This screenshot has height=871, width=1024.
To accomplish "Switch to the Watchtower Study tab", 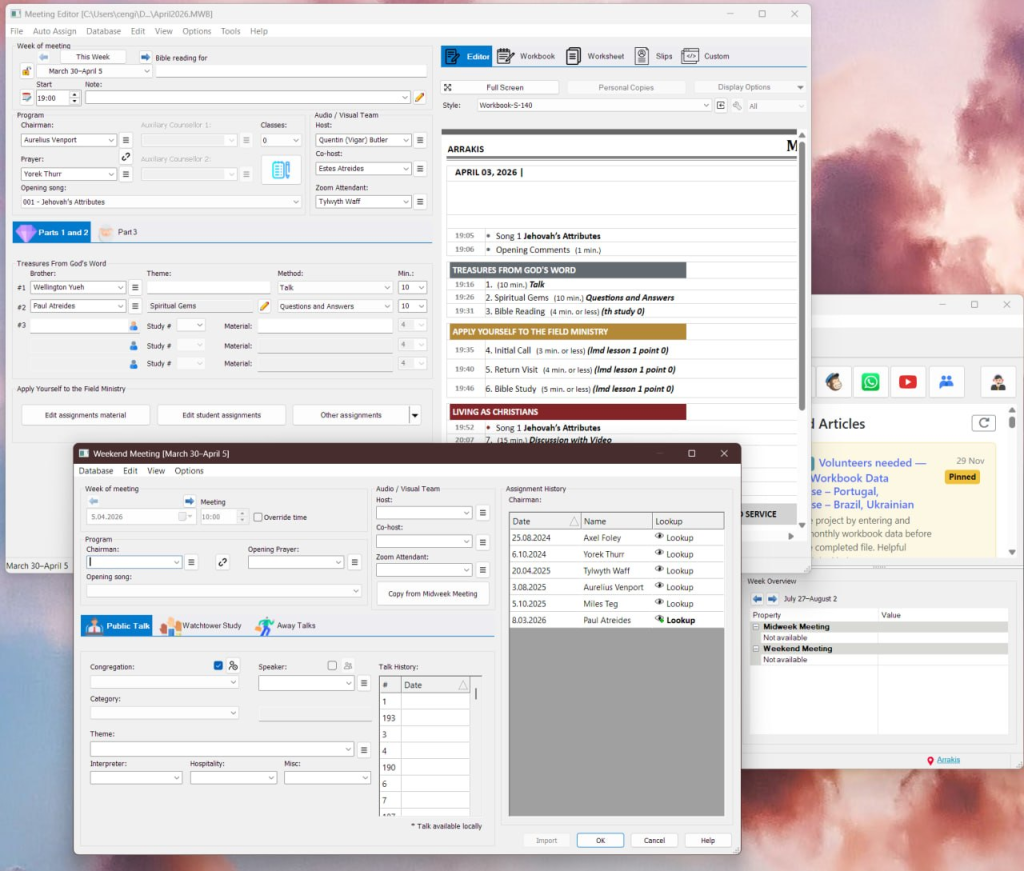I will [x=202, y=626].
